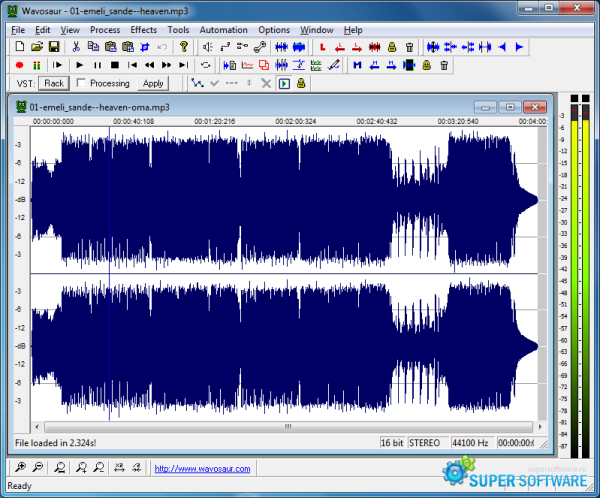Maximize the heaven-oma.mp3 document window

510,107
